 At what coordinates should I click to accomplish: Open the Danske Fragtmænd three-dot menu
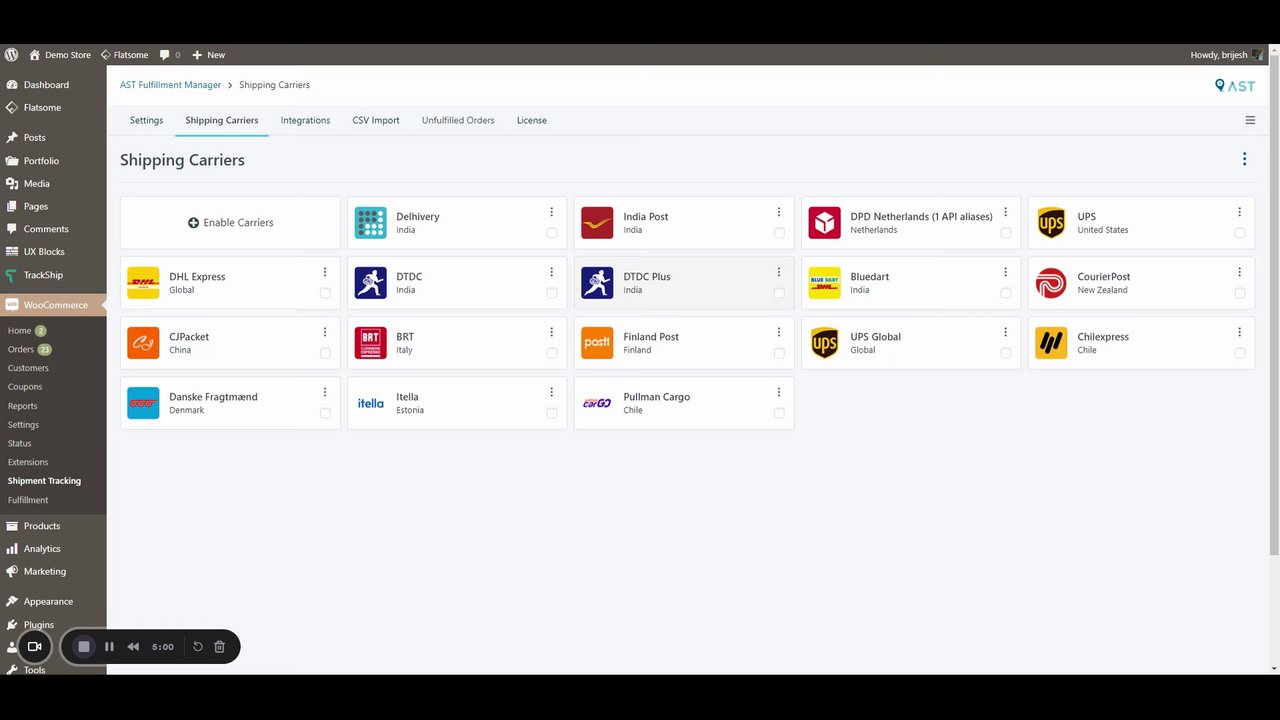tap(325, 392)
